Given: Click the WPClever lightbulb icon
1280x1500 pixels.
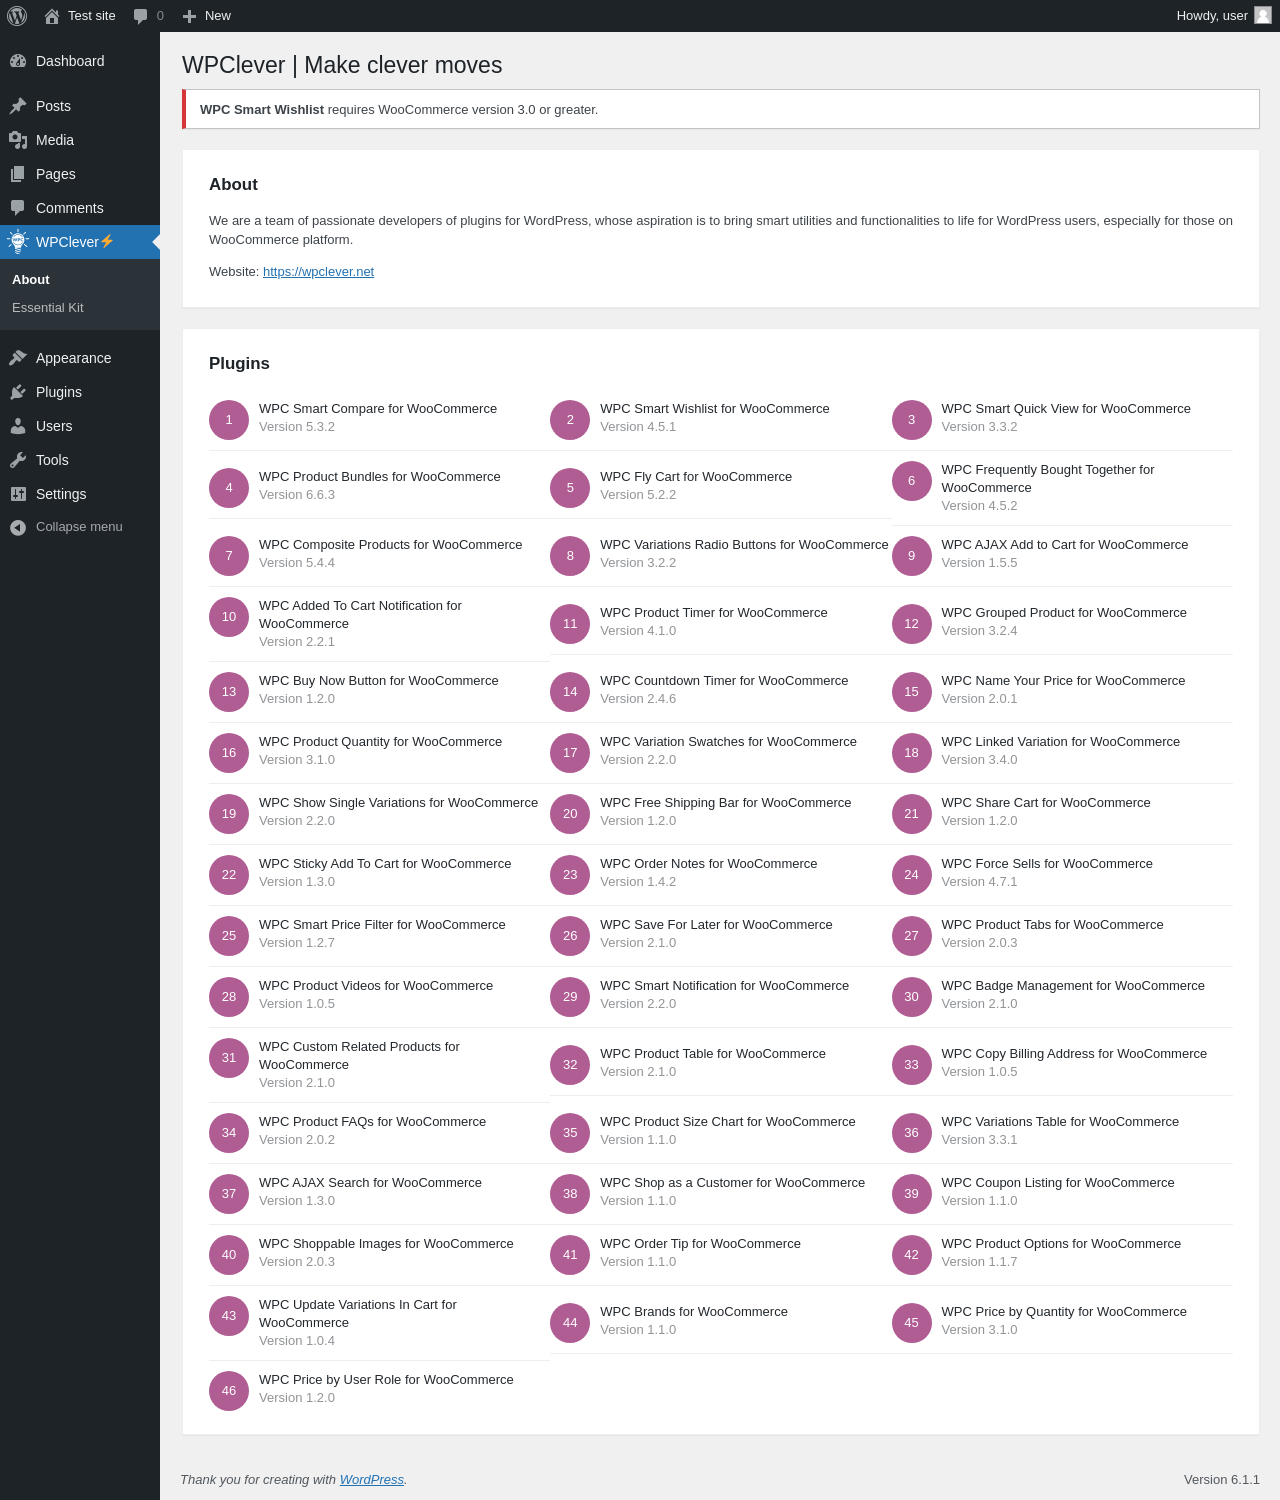Looking at the screenshot, I should pyautogui.click(x=18, y=241).
